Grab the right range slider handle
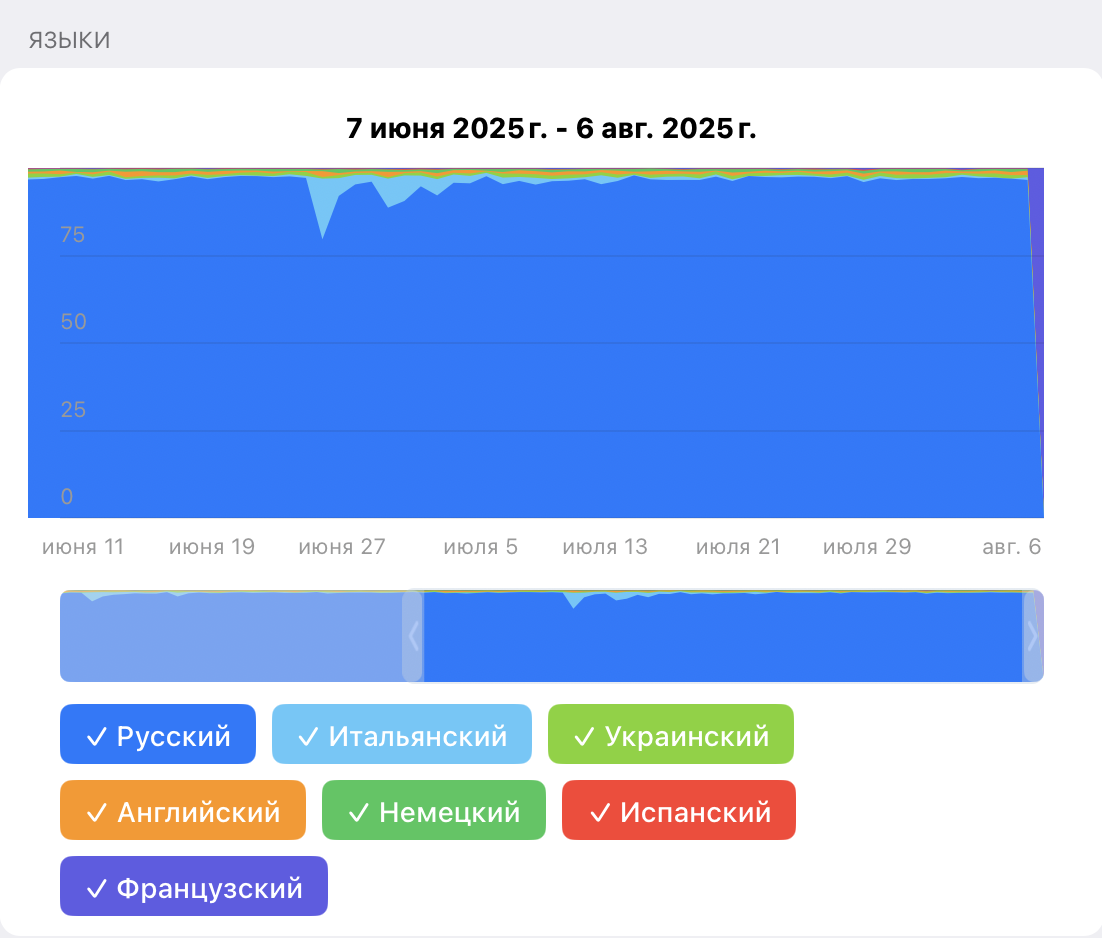The height and width of the screenshot is (938, 1102). tap(1032, 637)
